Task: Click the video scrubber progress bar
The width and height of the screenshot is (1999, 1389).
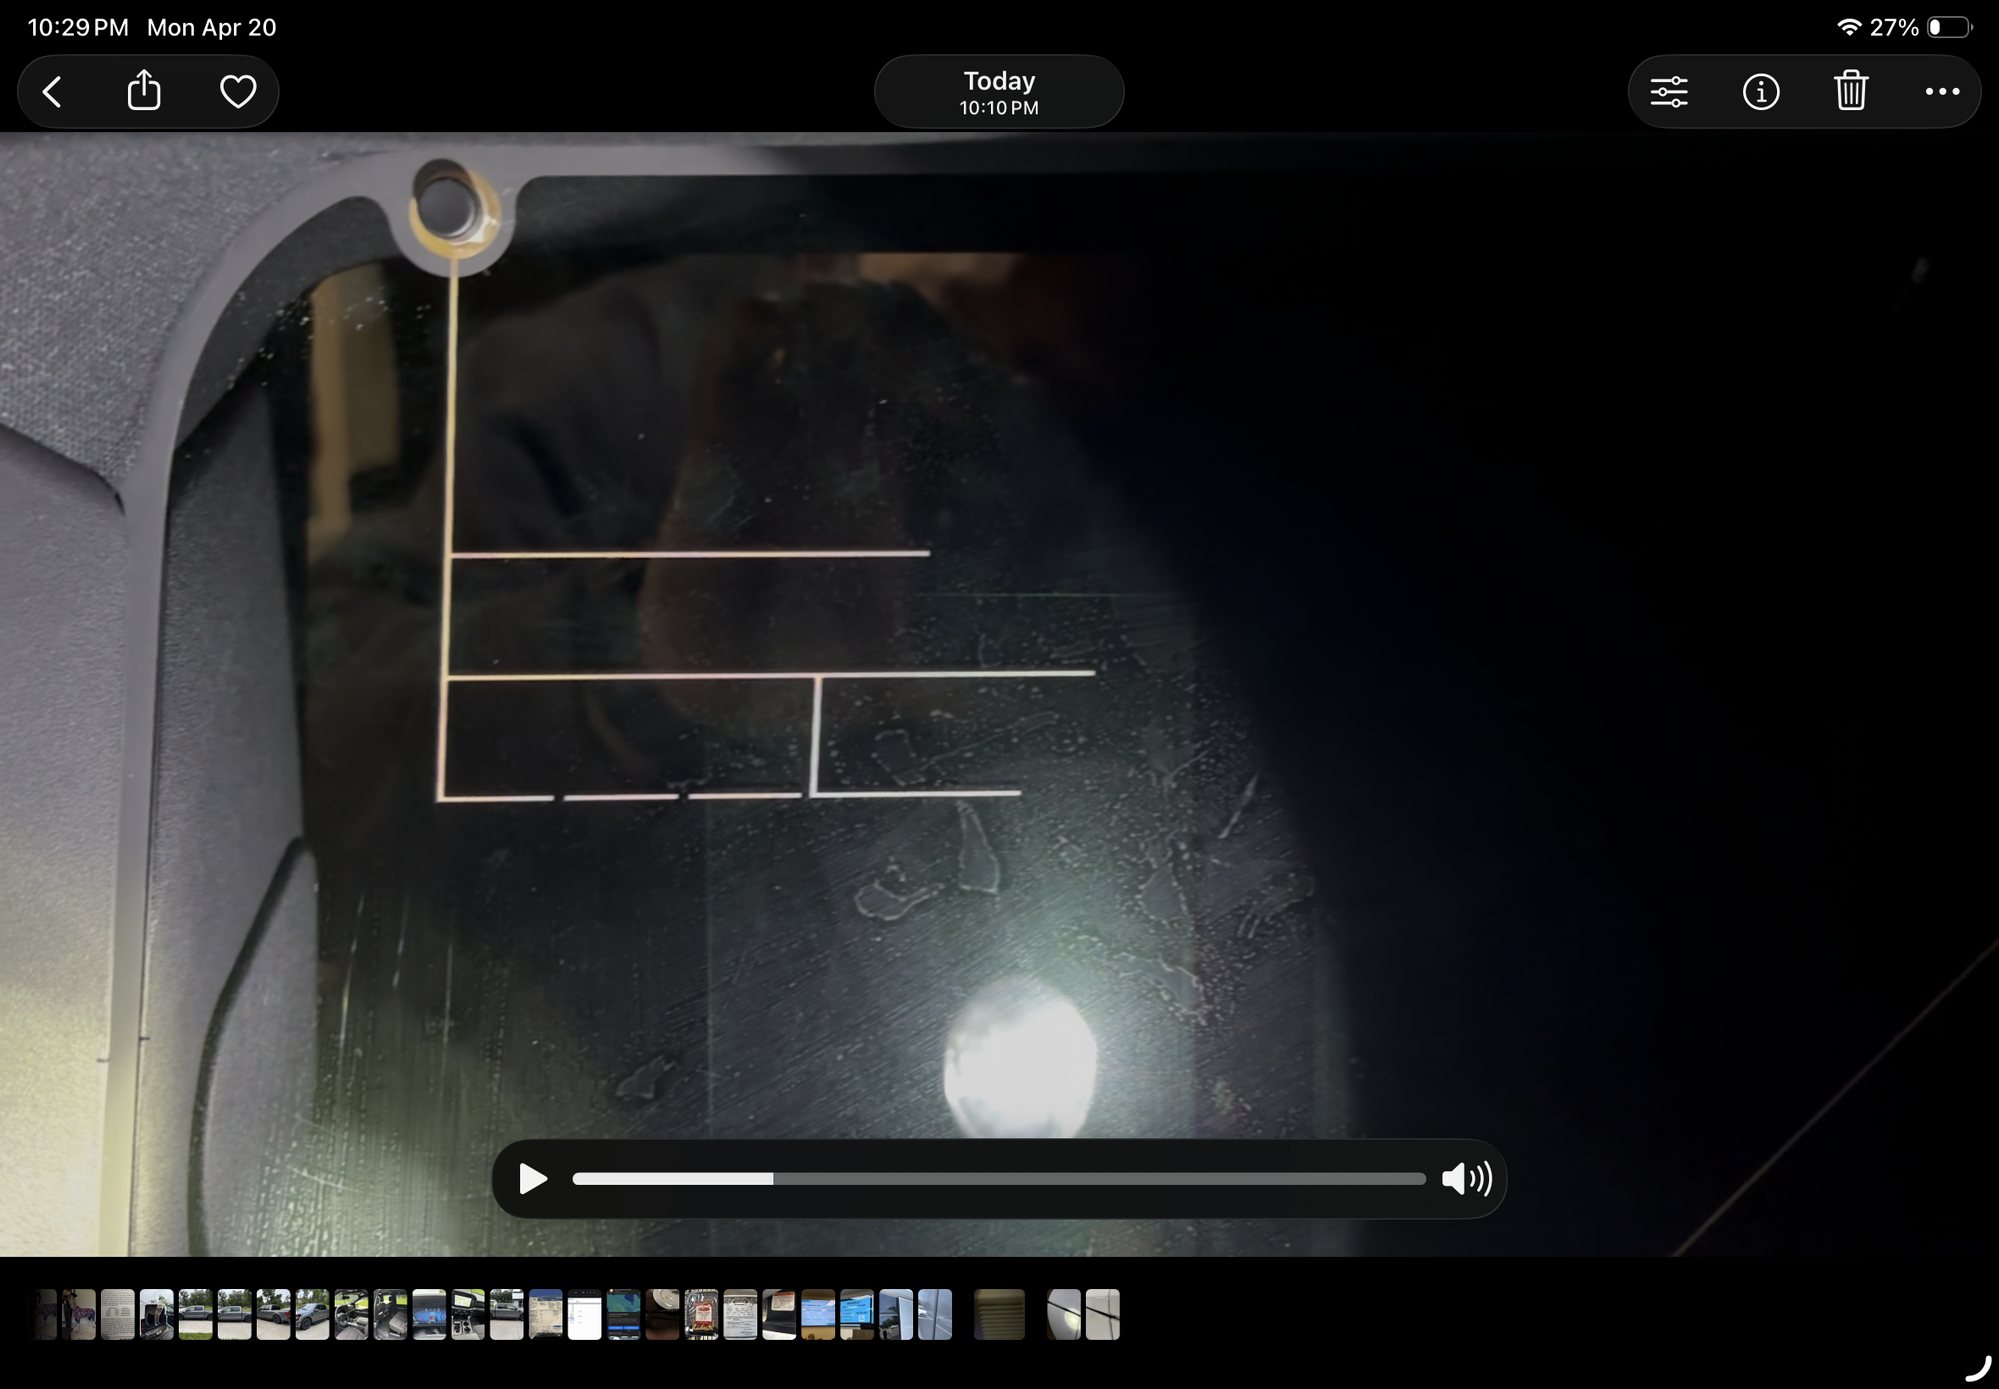Action: 998,1179
